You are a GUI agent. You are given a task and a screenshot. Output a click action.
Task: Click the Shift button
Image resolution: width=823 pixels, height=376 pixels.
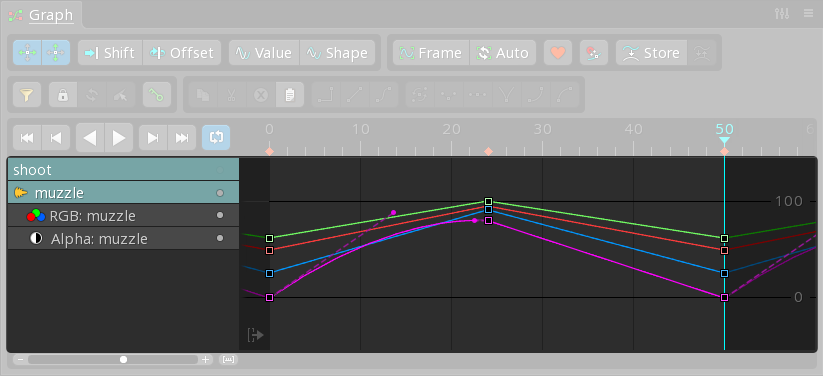[x=110, y=53]
